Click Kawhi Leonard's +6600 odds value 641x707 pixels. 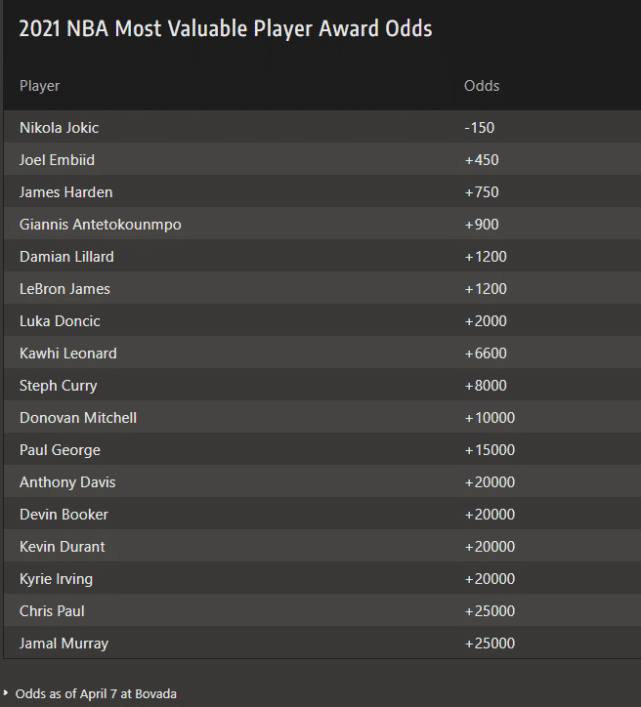point(485,353)
